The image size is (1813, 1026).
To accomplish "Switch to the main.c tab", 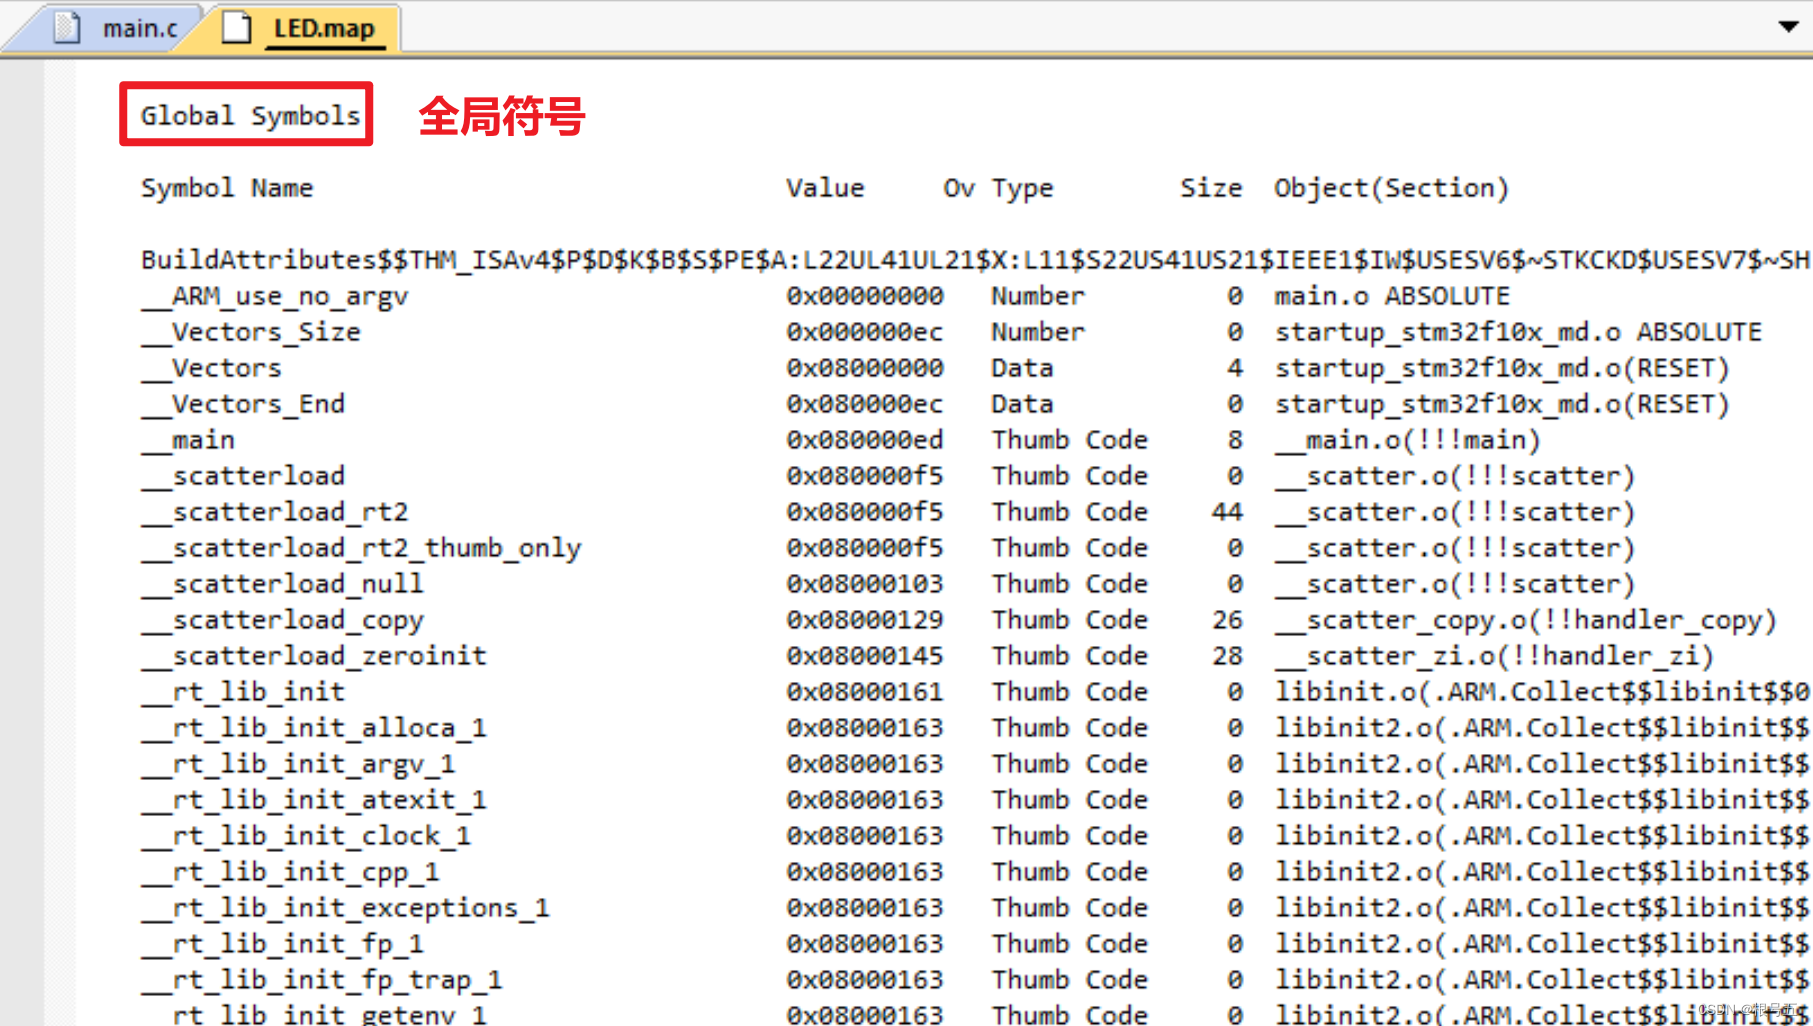I will click(x=140, y=27).
